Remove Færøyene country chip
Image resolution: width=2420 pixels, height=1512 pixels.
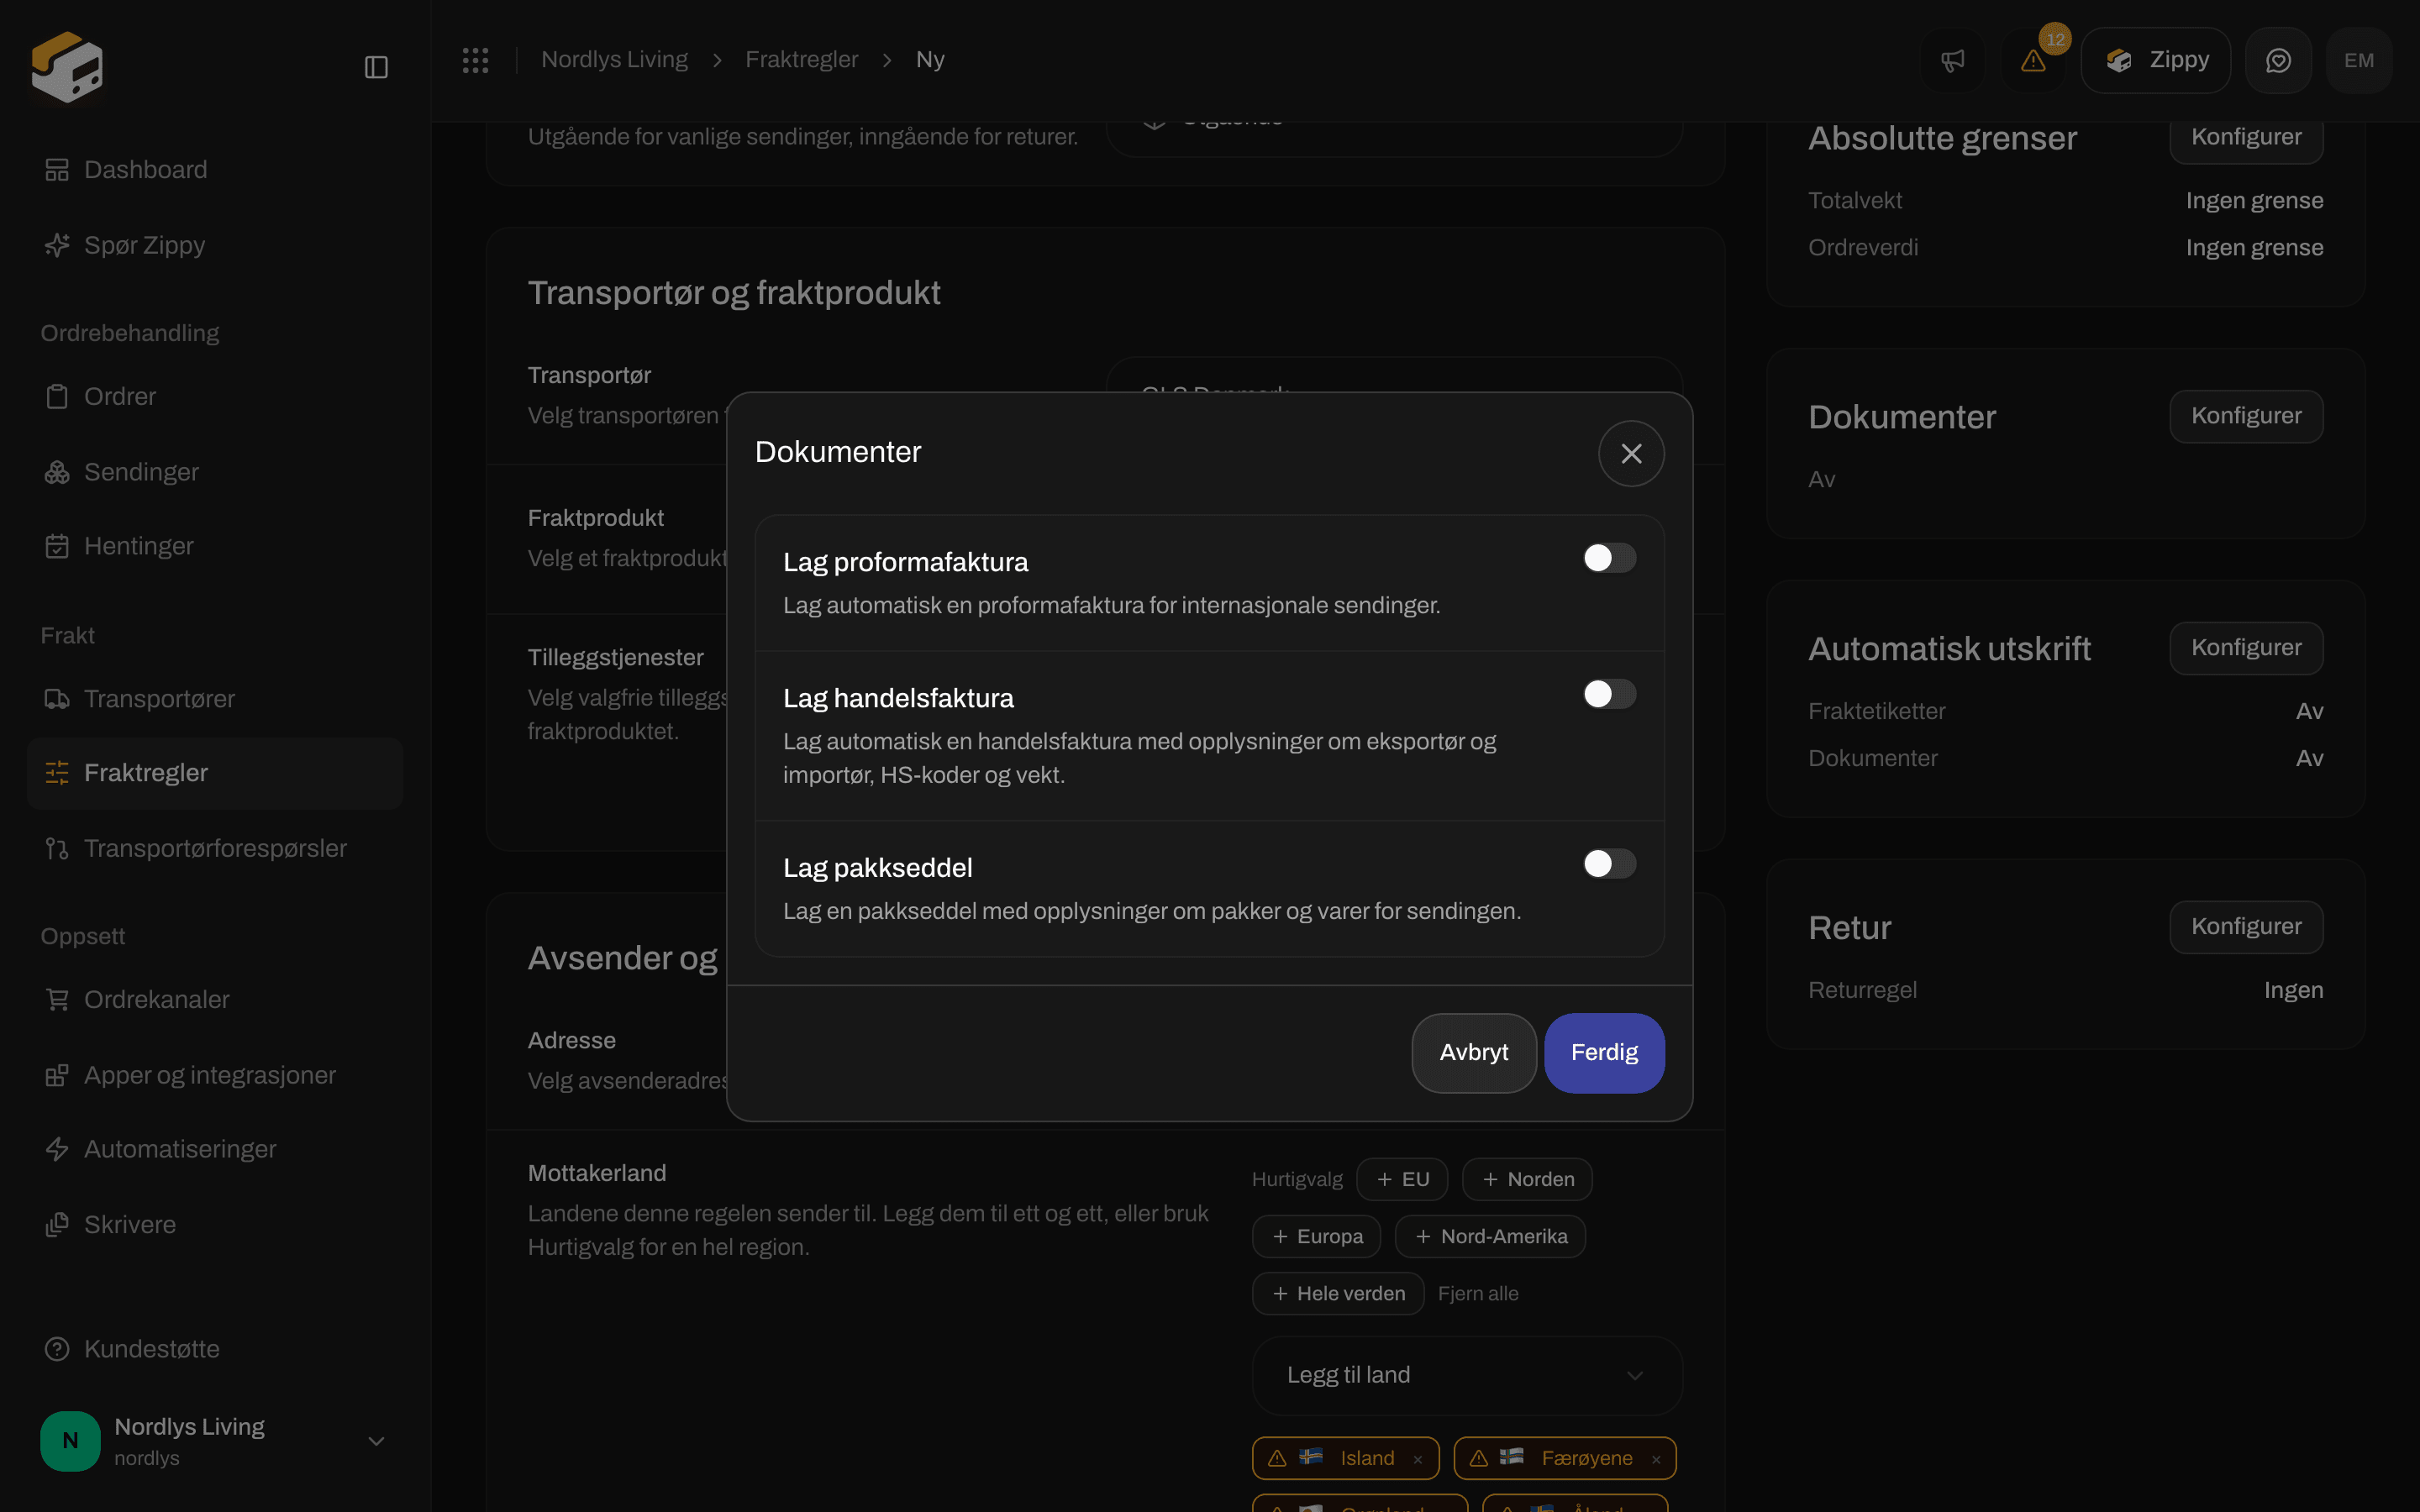coord(1656,1459)
